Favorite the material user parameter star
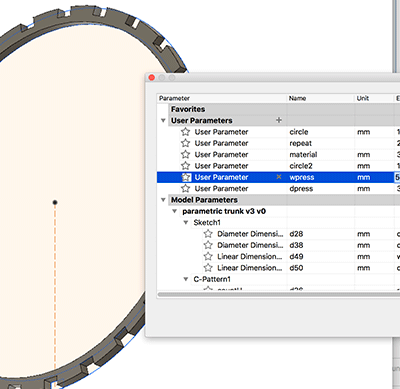Image resolution: width=400 pixels, height=389 pixels. coord(185,154)
